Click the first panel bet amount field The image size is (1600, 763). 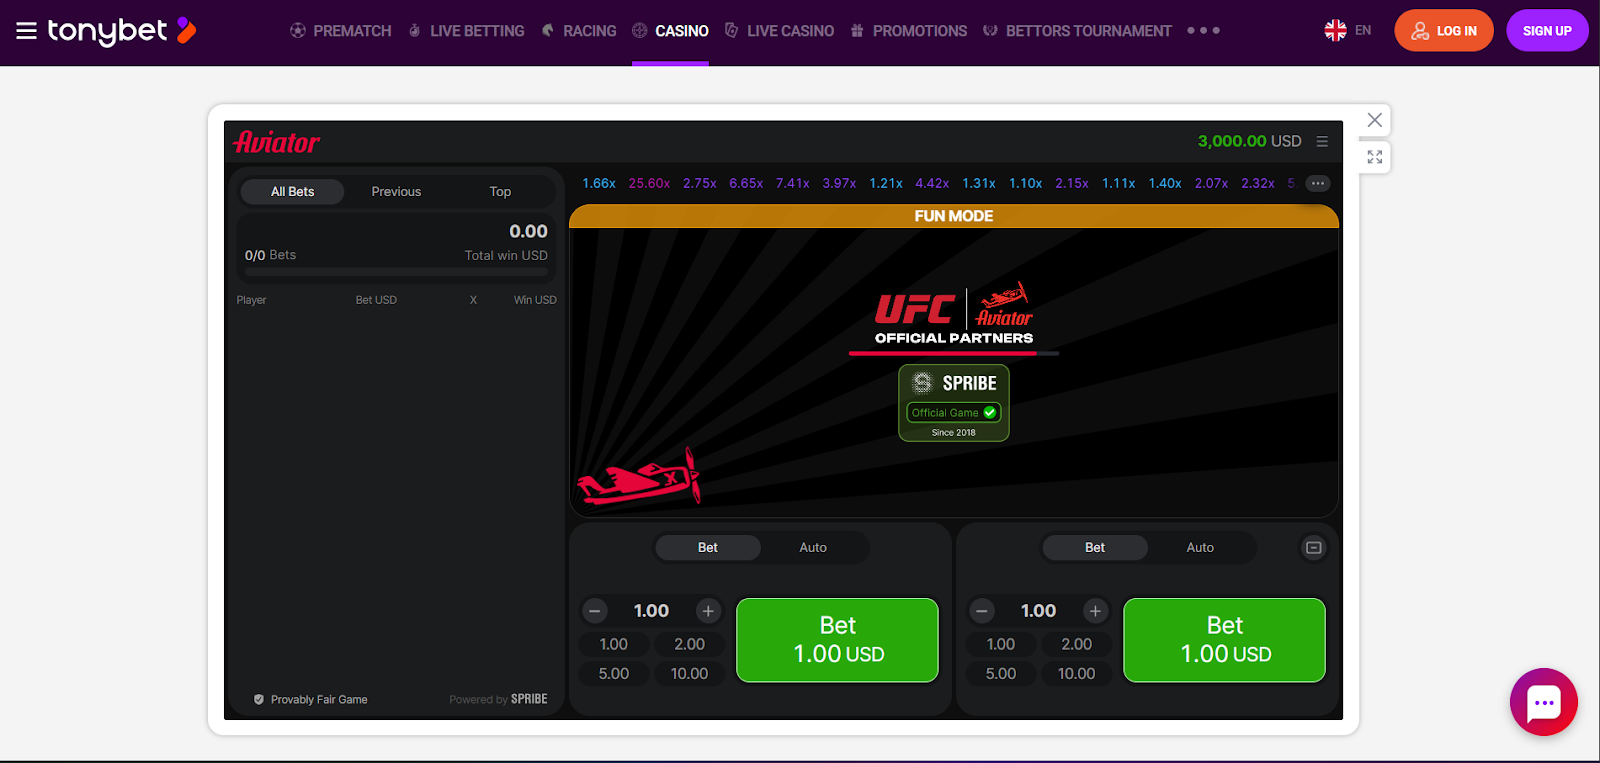pyautogui.click(x=651, y=611)
